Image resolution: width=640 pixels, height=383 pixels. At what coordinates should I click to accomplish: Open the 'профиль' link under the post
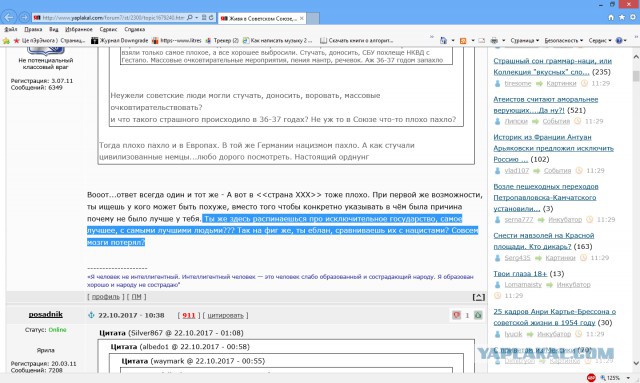pos(105,297)
